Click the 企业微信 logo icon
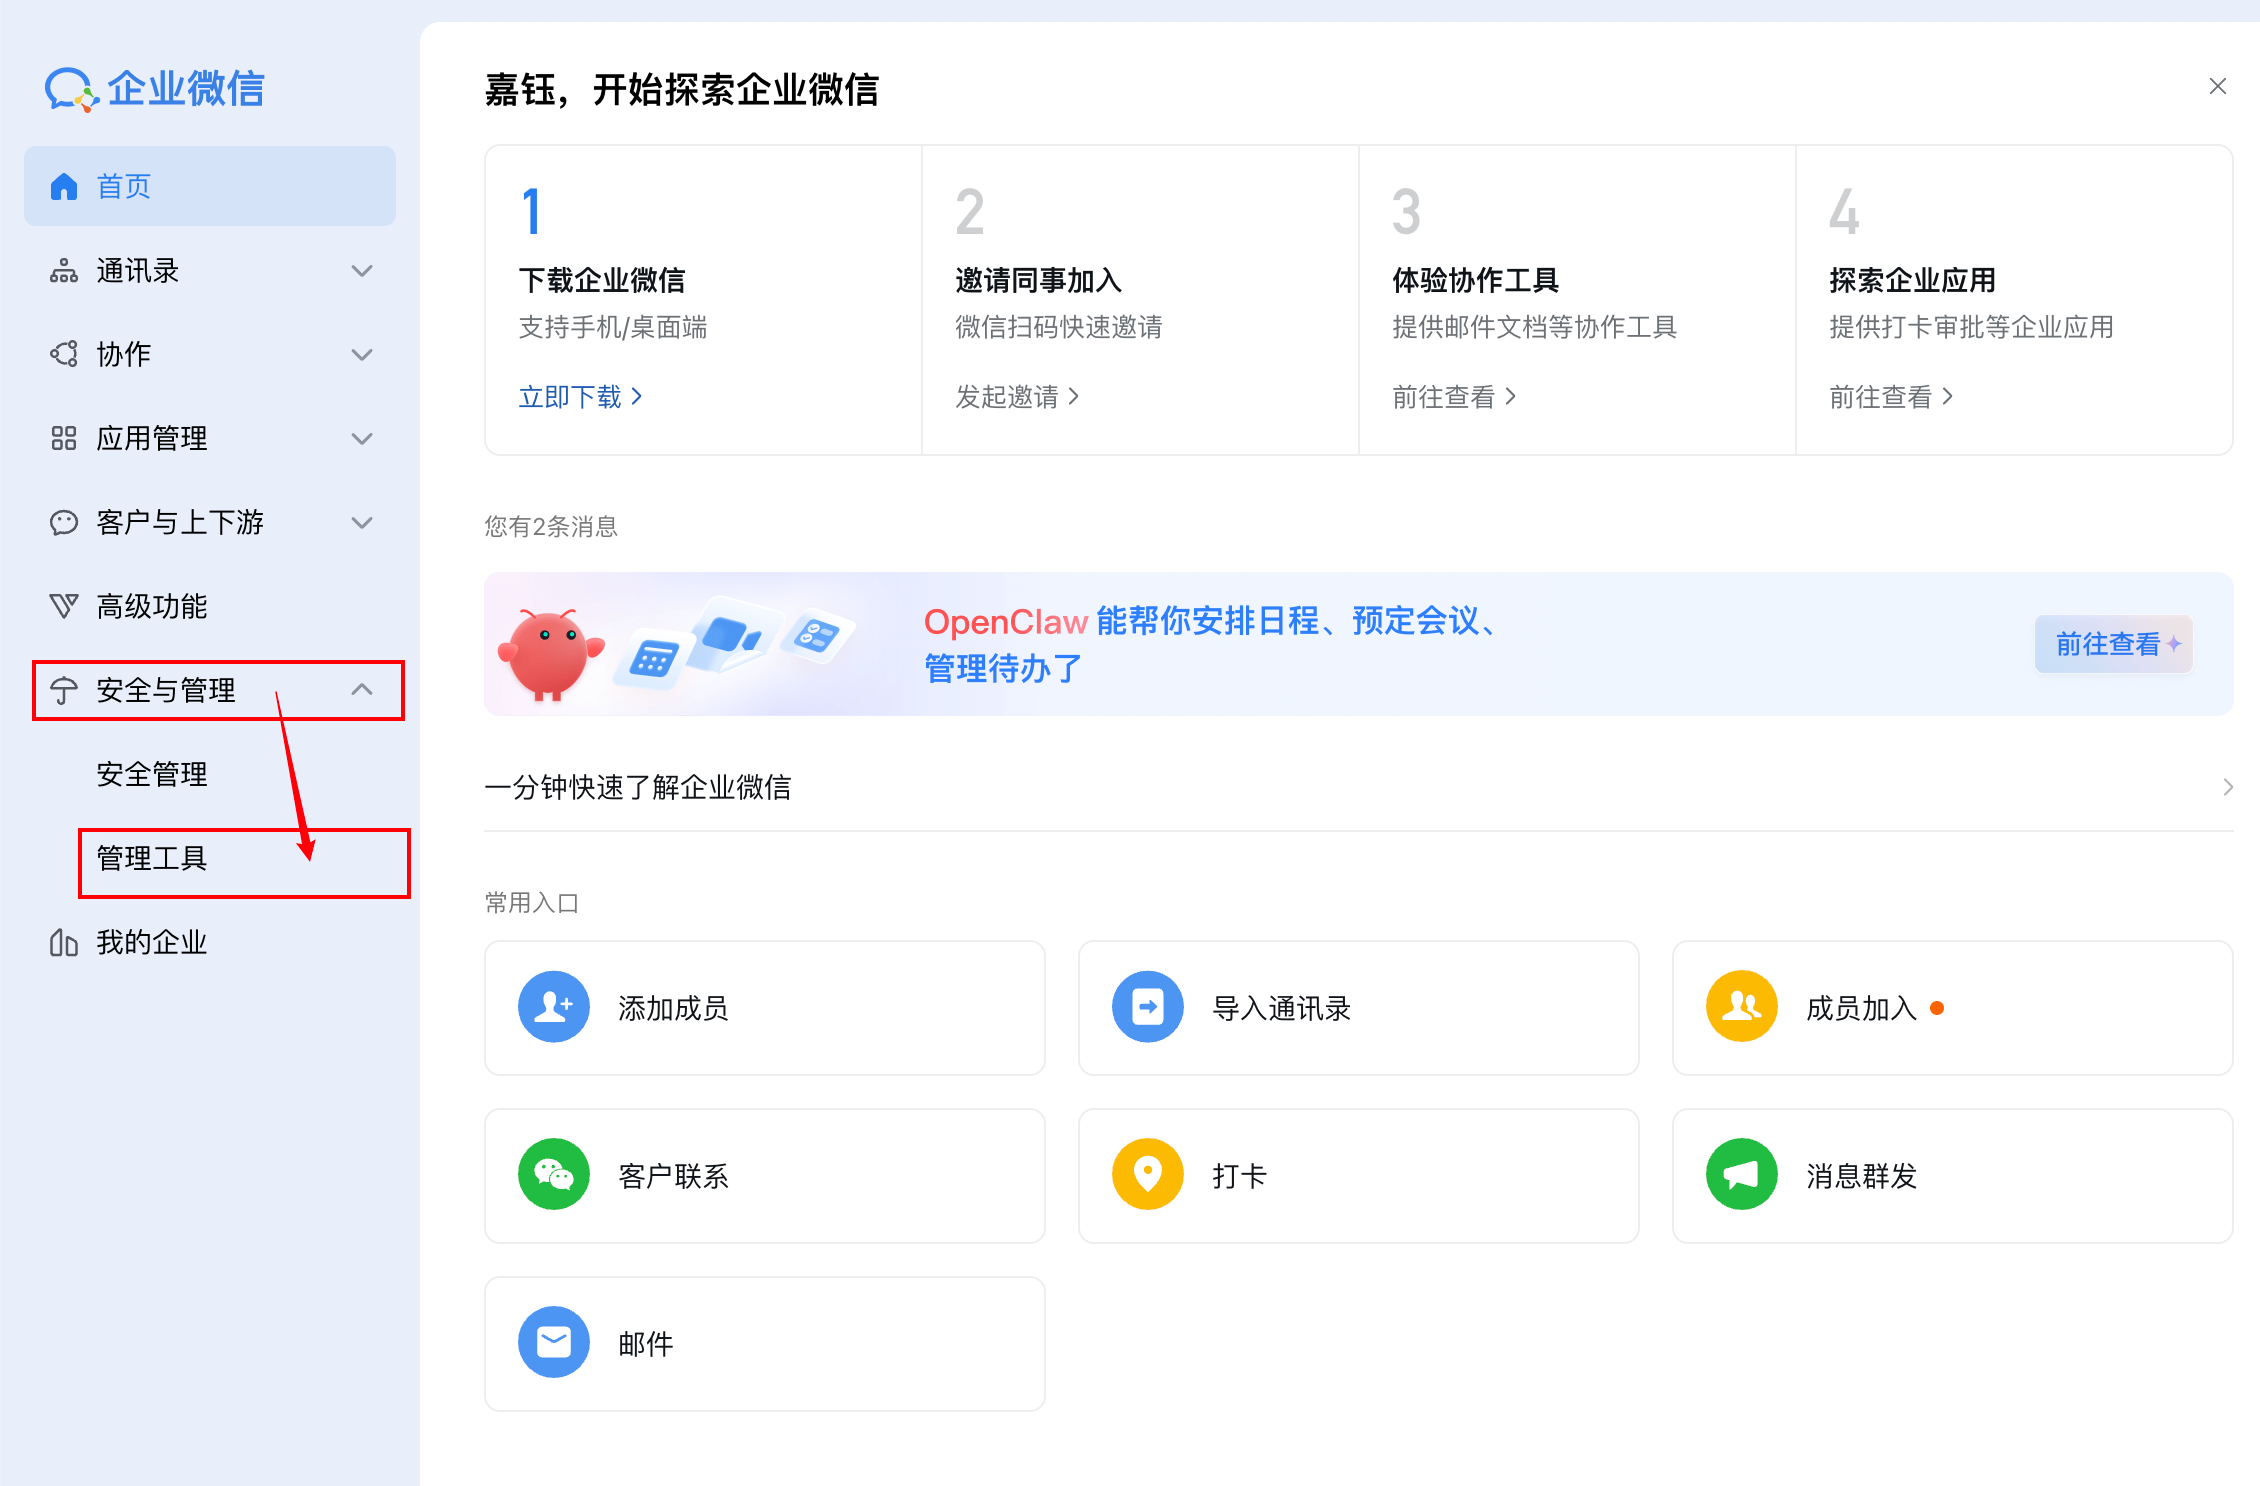Image resolution: width=2260 pixels, height=1486 pixels. [x=70, y=88]
